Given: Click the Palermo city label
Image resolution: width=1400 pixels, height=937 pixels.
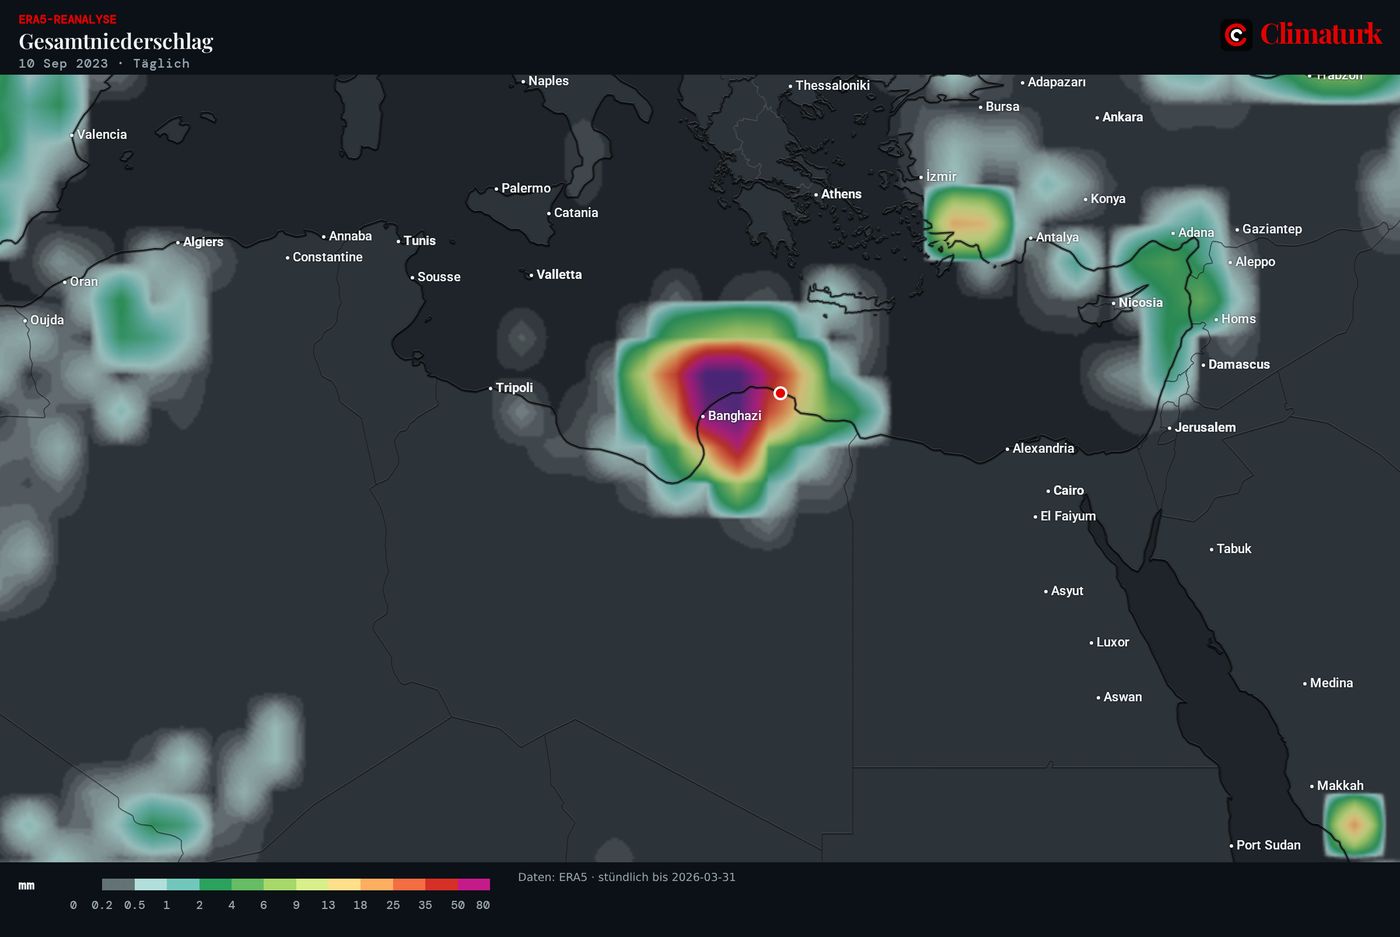Looking at the screenshot, I should 526,189.
